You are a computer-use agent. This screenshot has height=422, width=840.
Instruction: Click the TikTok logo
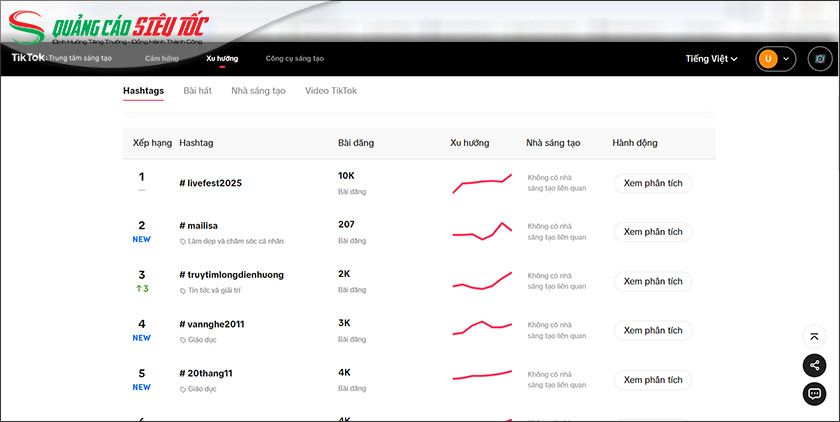(x=28, y=58)
